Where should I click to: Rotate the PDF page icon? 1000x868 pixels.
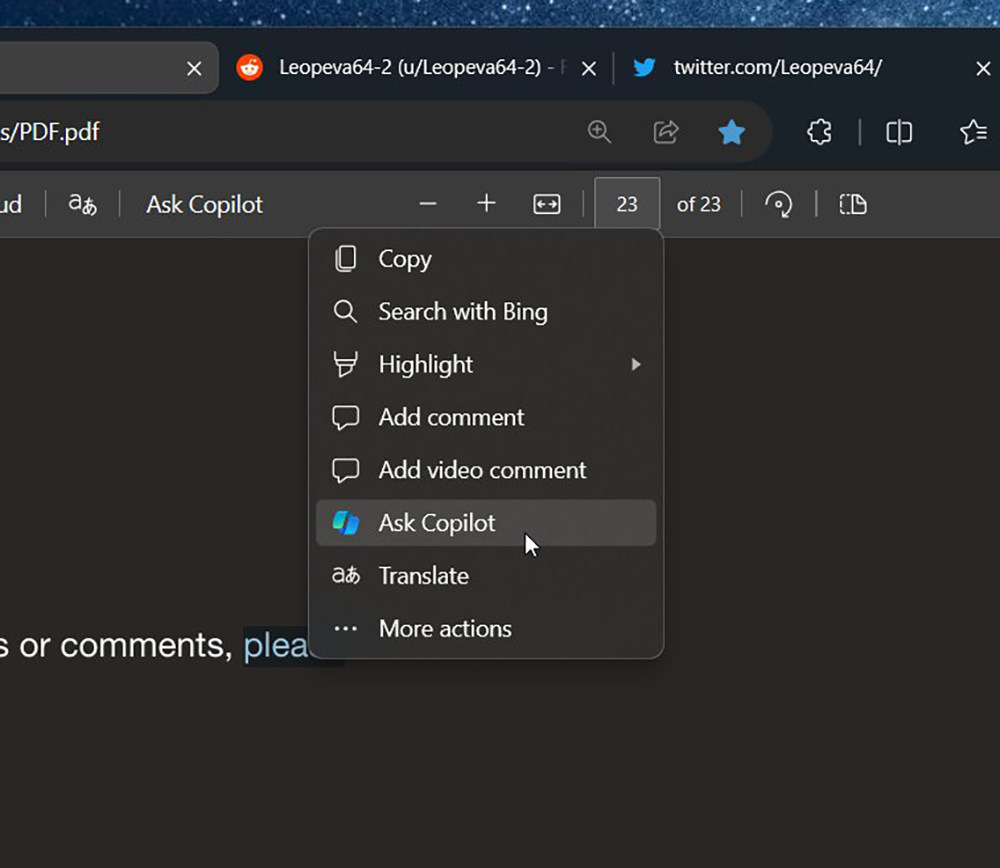point(778,204)
